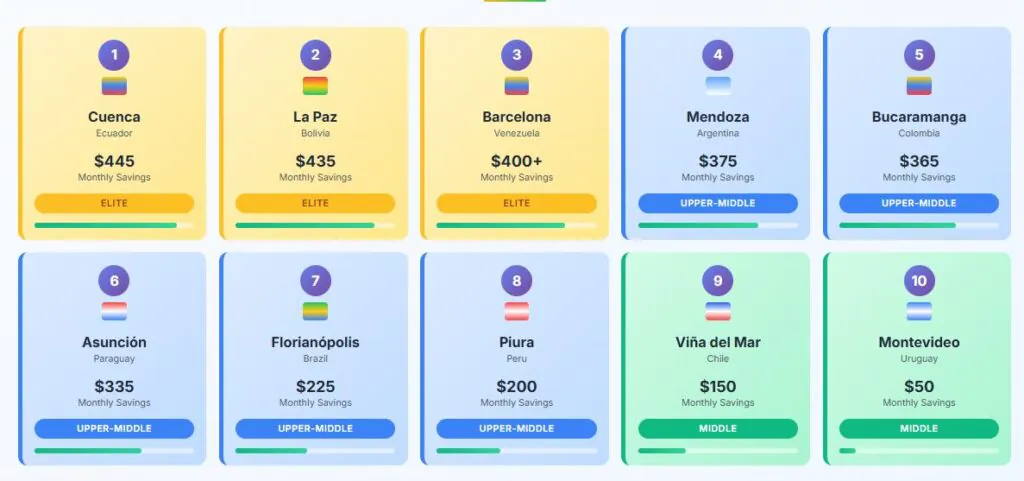Click the UPPER-MIDDLE badge on Piura card
Viewport: 1024px width, 481px height.
pos(516,429)
